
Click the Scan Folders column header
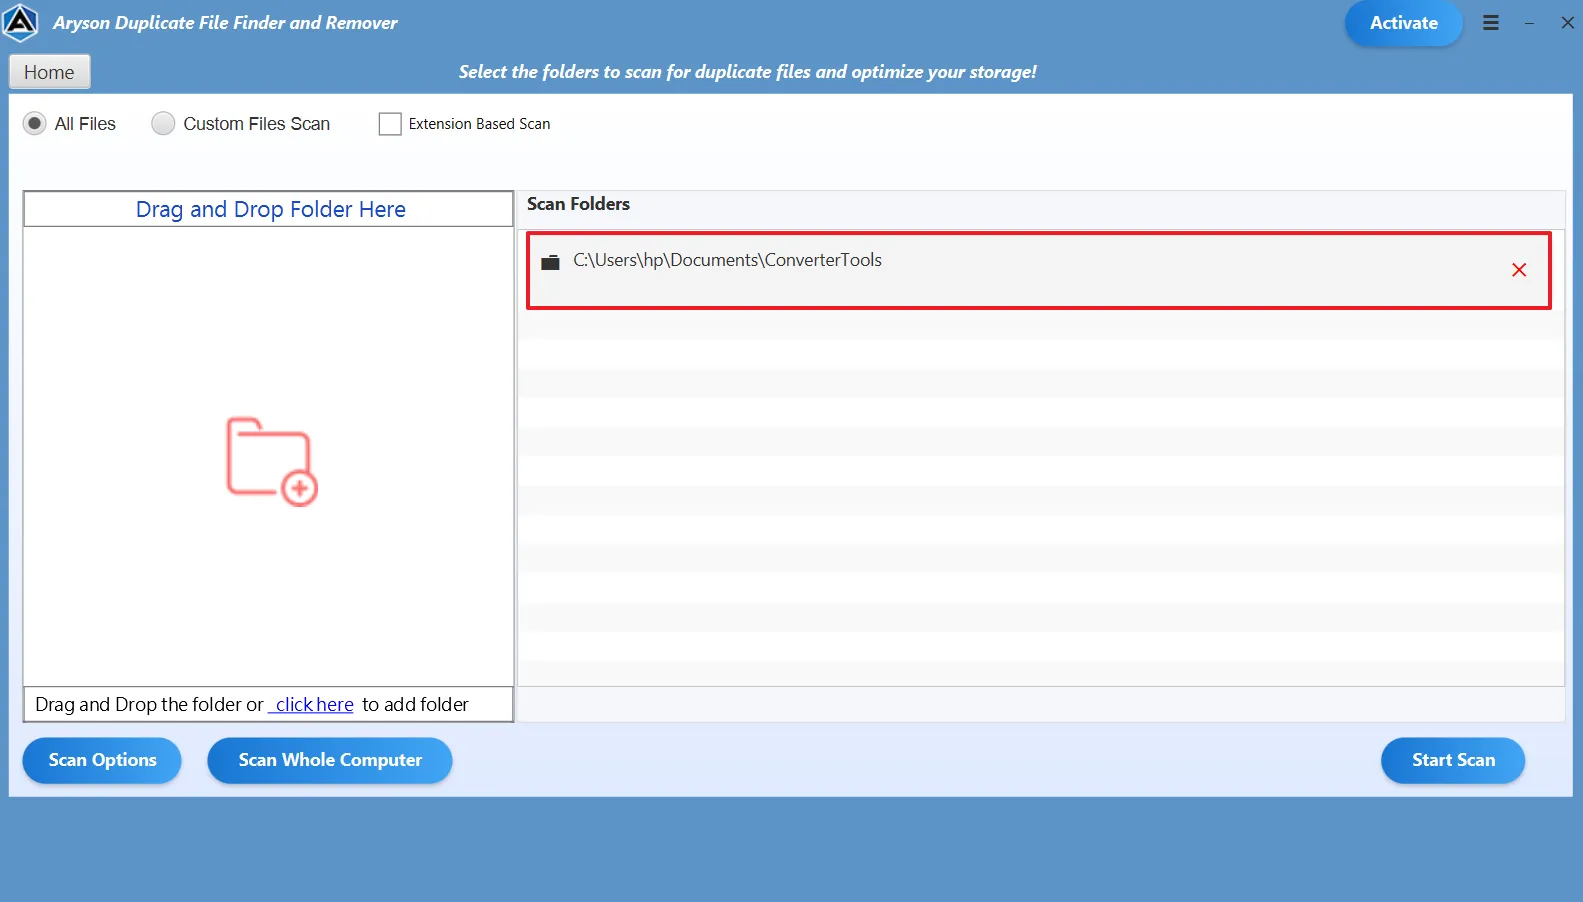click(x=578, y=204)
